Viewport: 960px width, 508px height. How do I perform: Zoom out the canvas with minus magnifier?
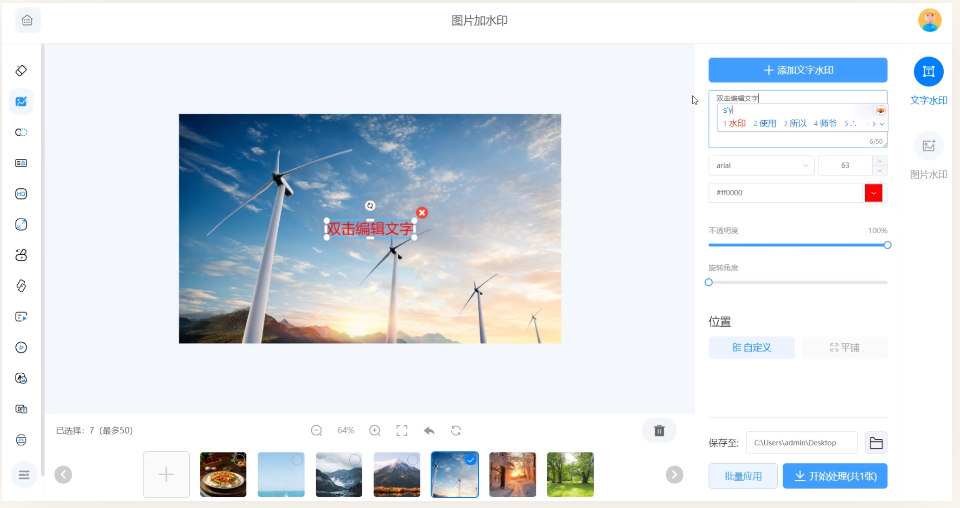click(x=317, y=431)
